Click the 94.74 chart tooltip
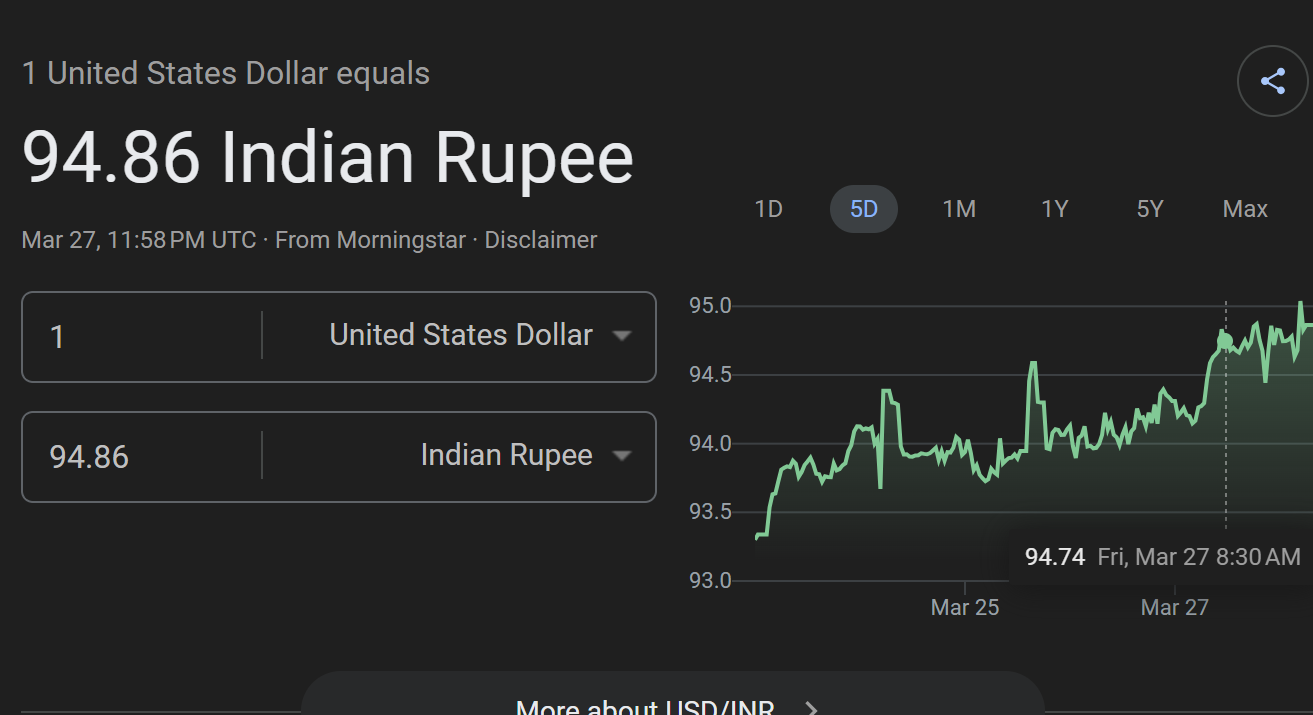 1162,557
